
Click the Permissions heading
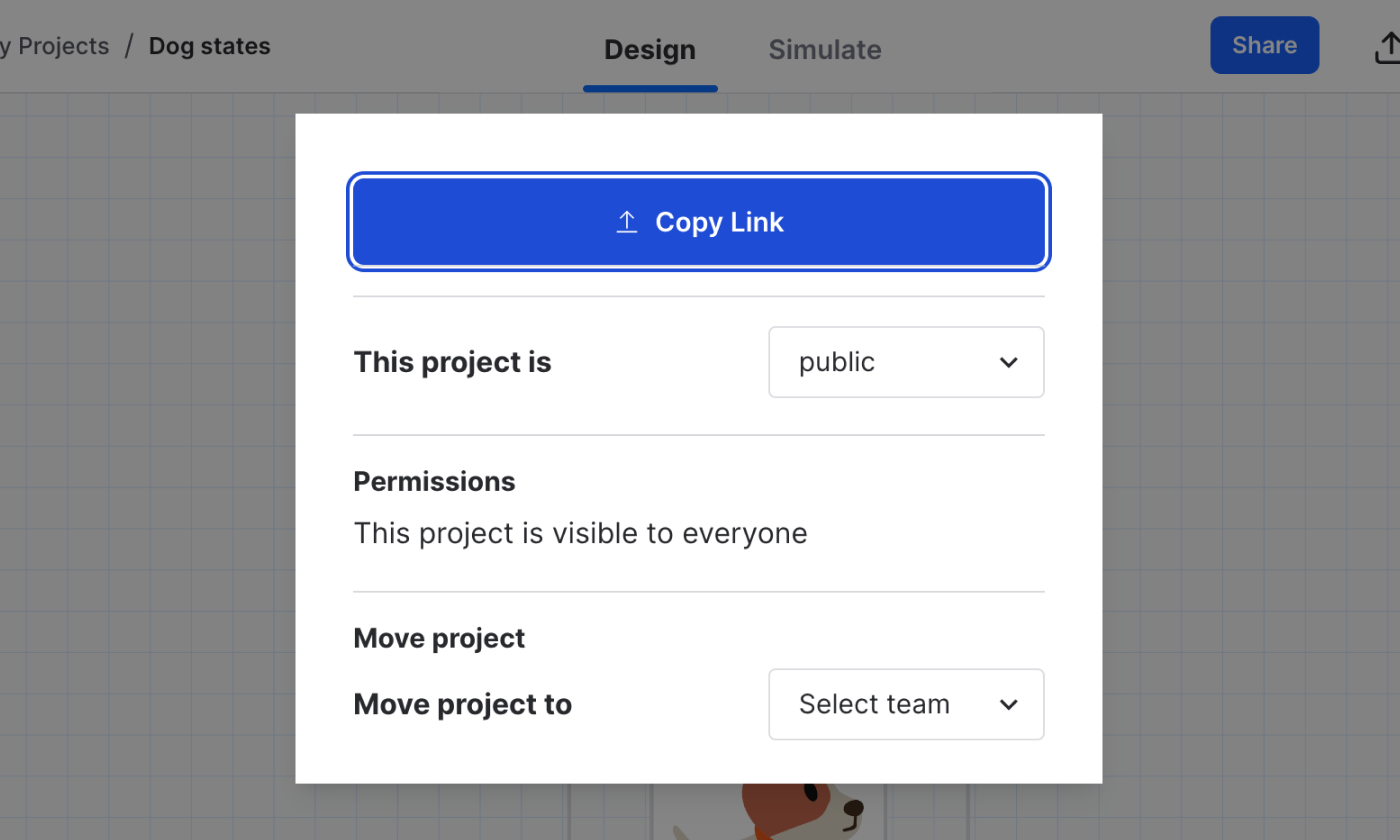[434, 481]
